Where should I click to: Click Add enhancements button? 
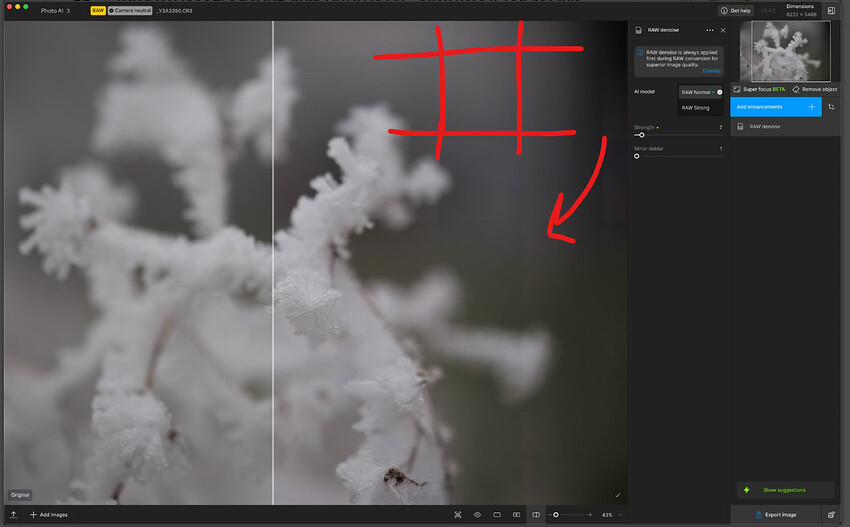pyautogui.click(x=776, y=107)
